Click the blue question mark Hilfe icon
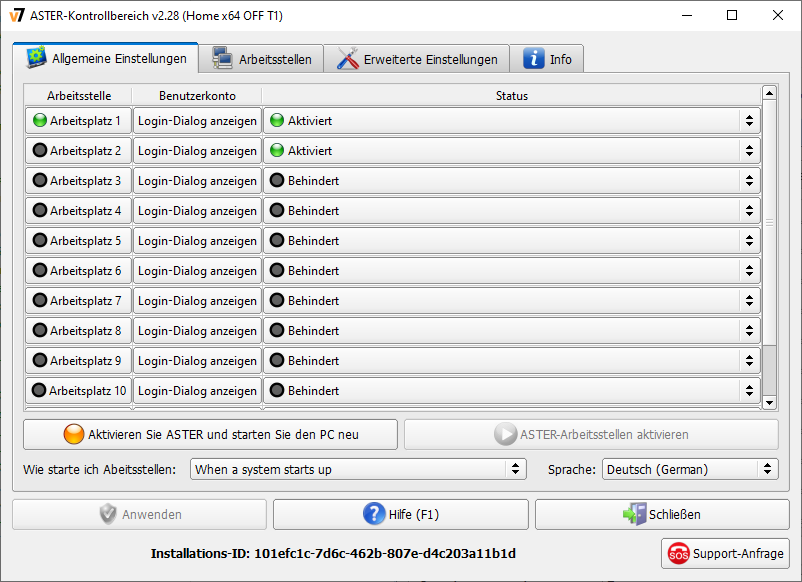This screenshot has height=582, width=802. click(374, 513)
